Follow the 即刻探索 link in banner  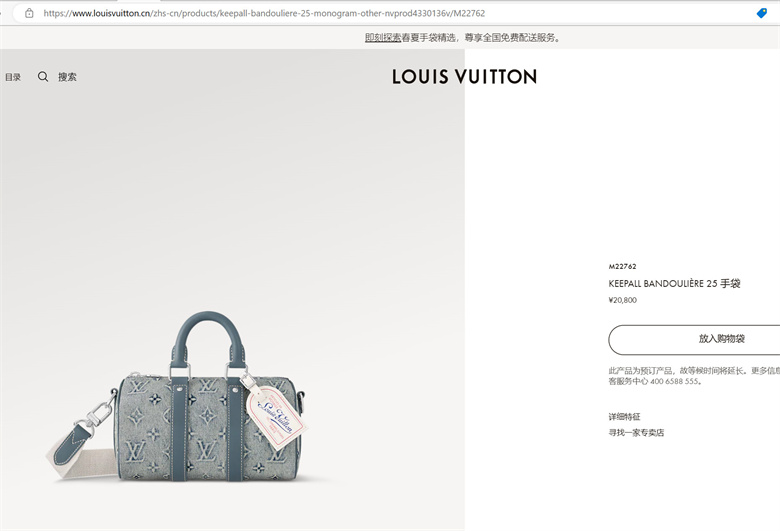383,38
